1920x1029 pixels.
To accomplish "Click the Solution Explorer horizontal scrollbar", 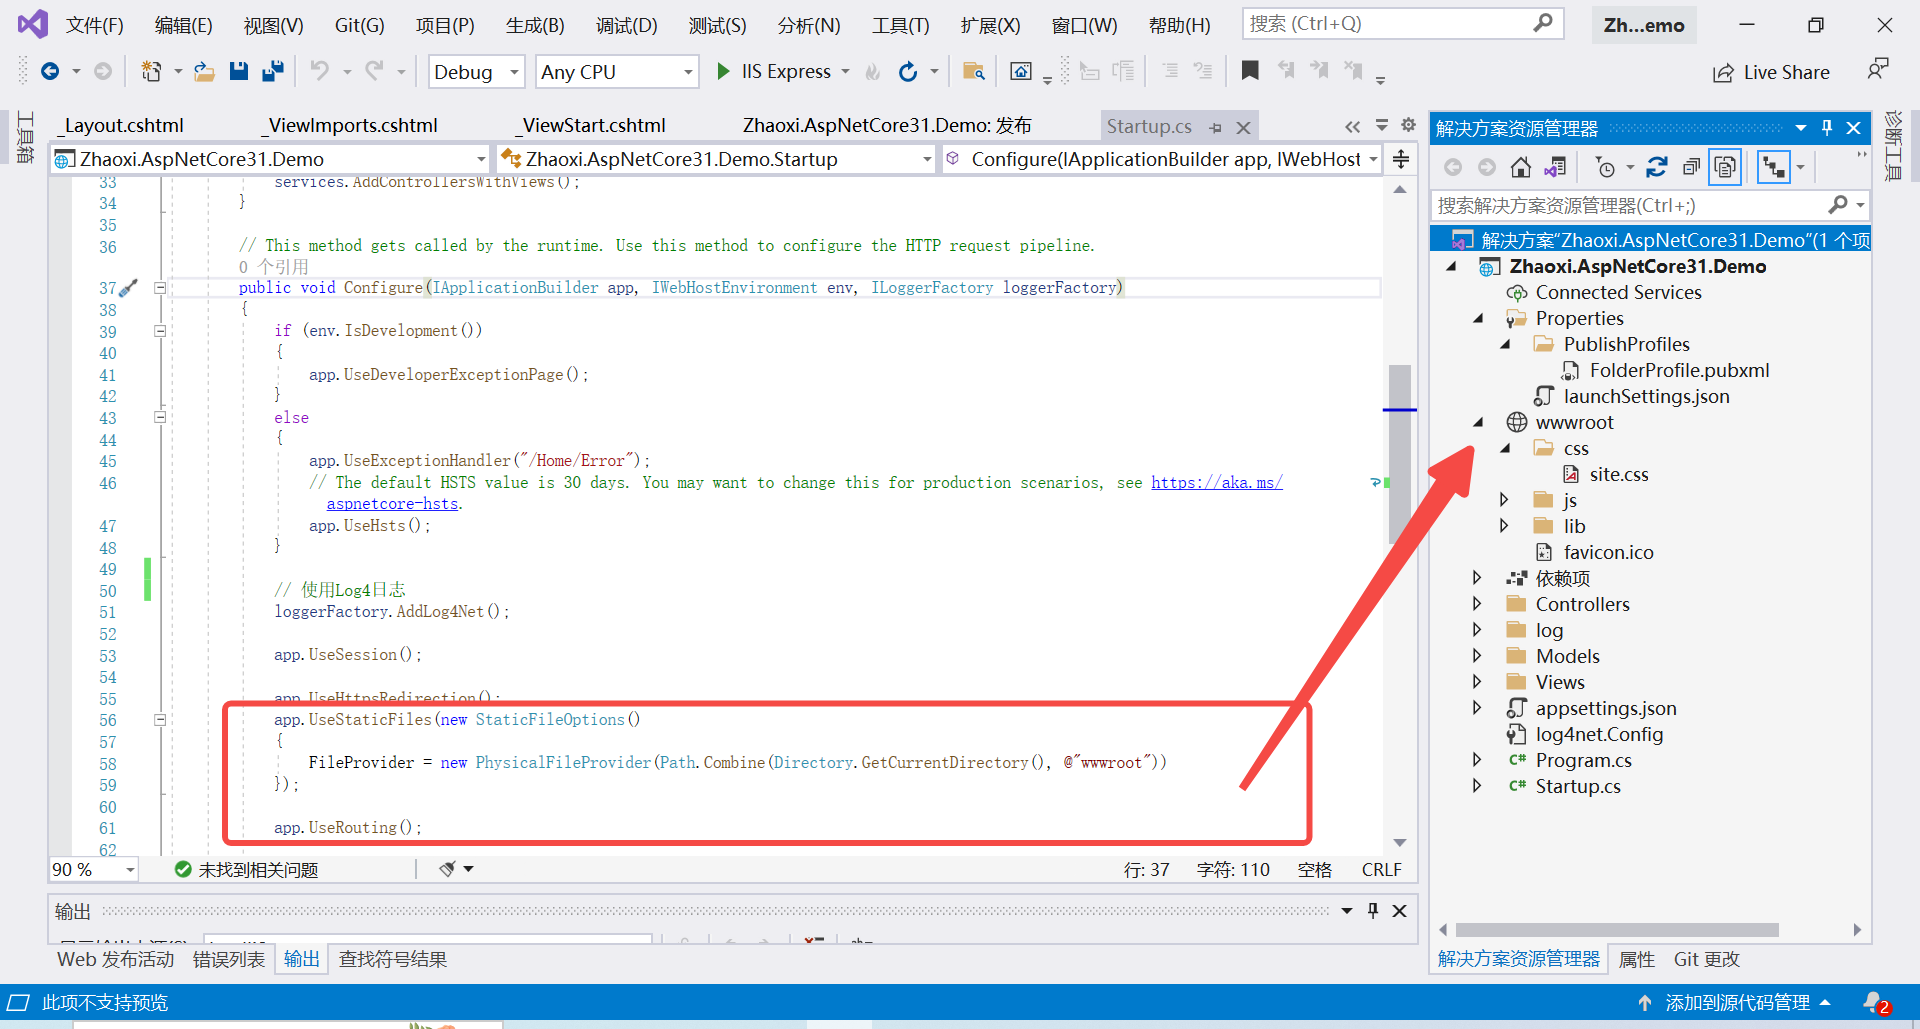I will coord(1616,930).
